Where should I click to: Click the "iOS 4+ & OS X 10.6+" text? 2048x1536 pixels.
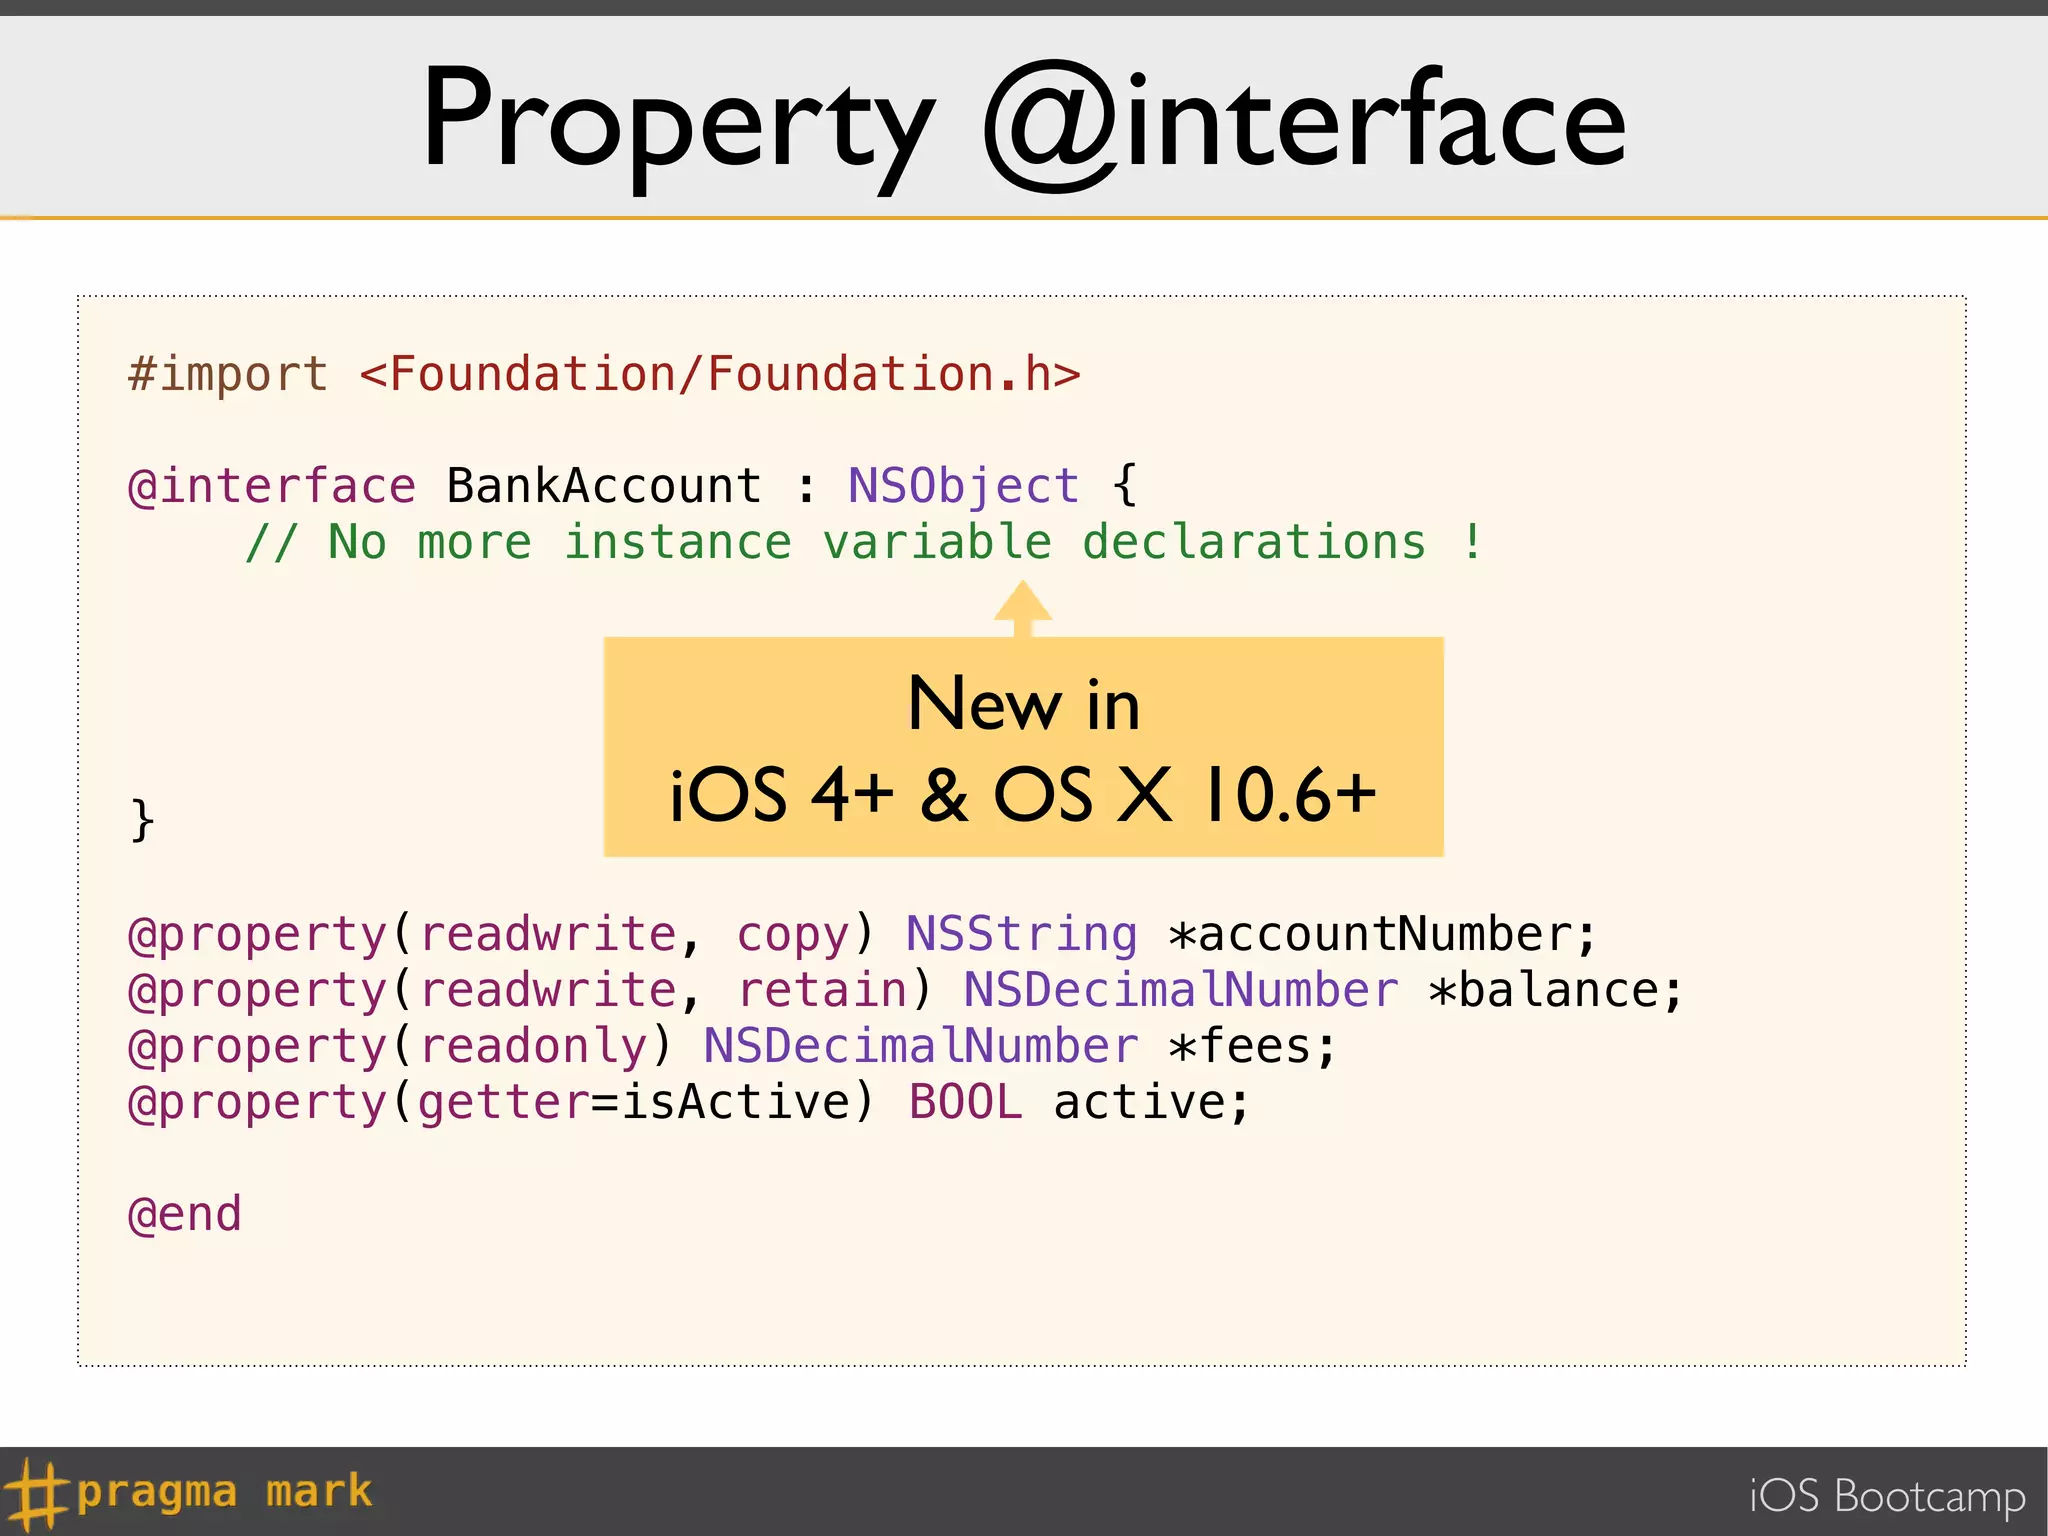coord(1022,795)
